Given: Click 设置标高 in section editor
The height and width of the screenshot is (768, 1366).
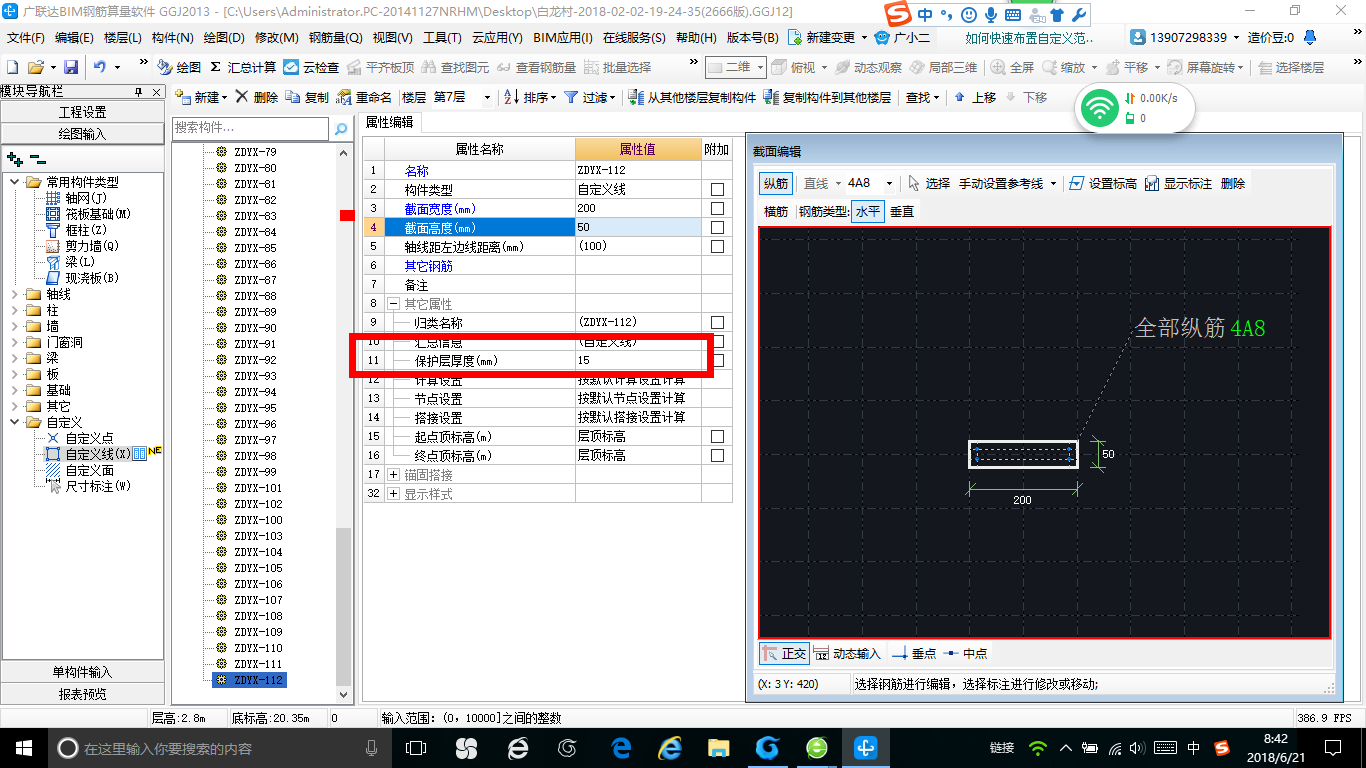Looking at the screenshot, I should coord(1102,183).
